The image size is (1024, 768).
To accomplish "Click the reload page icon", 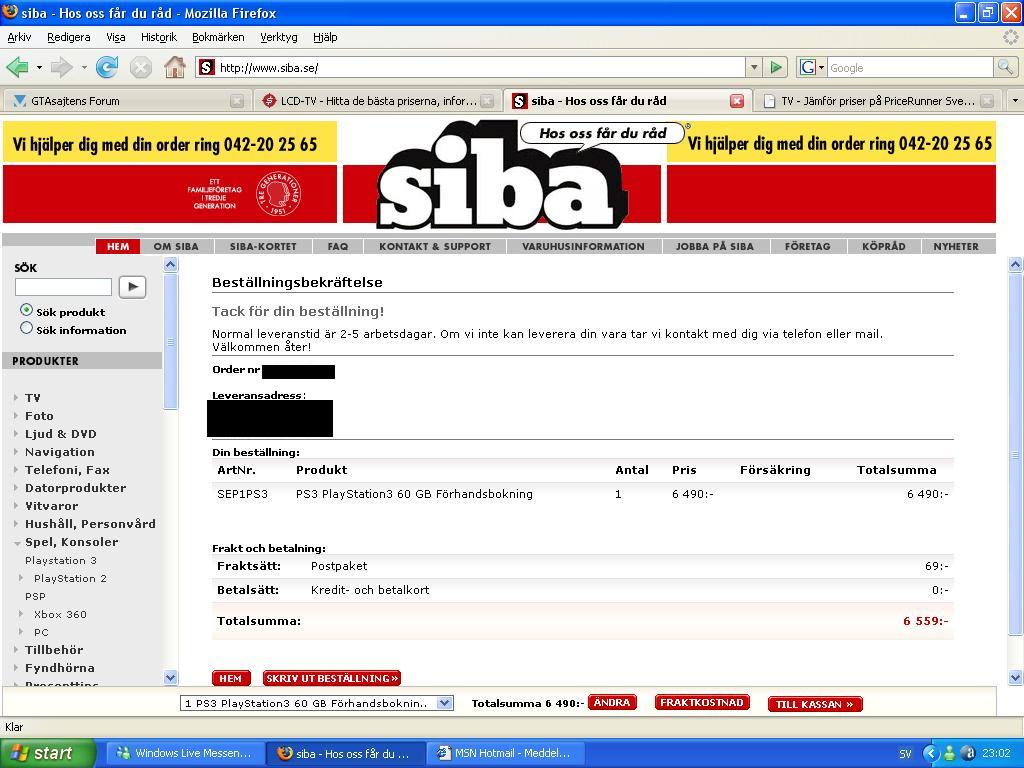I will 106,67.
